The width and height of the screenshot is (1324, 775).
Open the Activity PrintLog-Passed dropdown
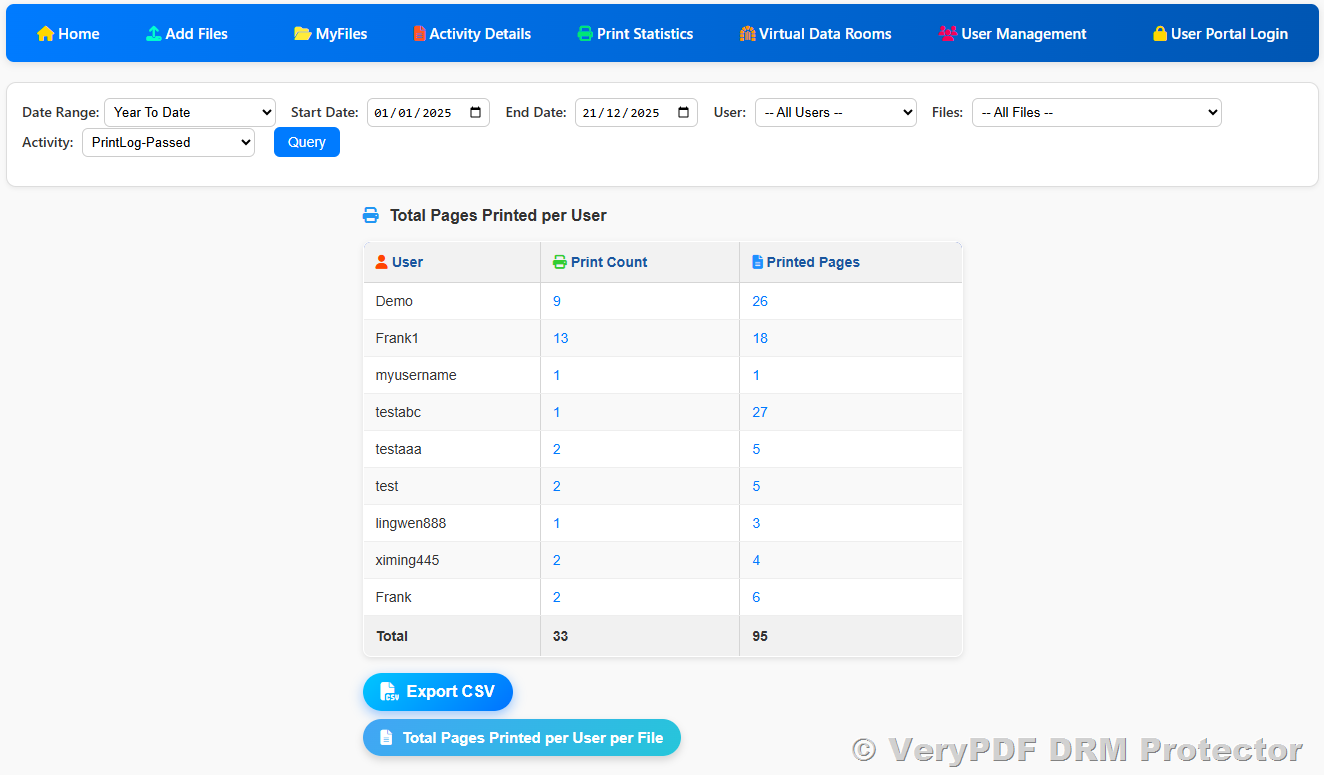point(168,143)
